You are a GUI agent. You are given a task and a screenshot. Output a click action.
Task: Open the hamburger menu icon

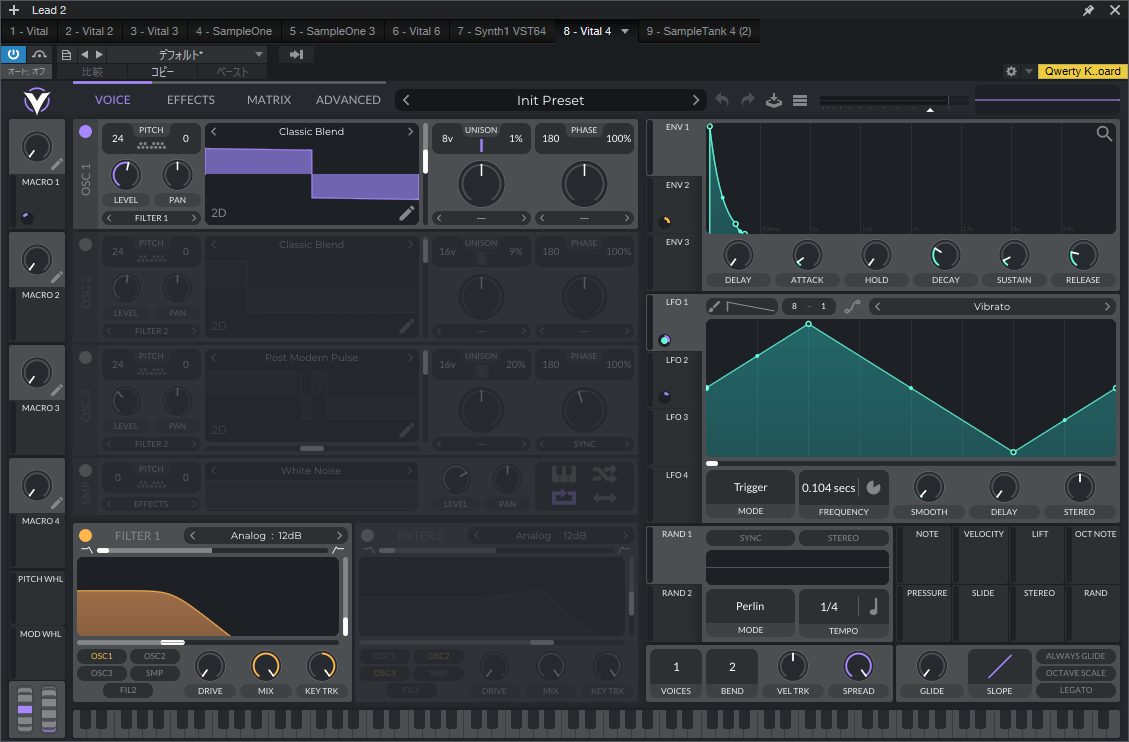click(x=799, y=100)
